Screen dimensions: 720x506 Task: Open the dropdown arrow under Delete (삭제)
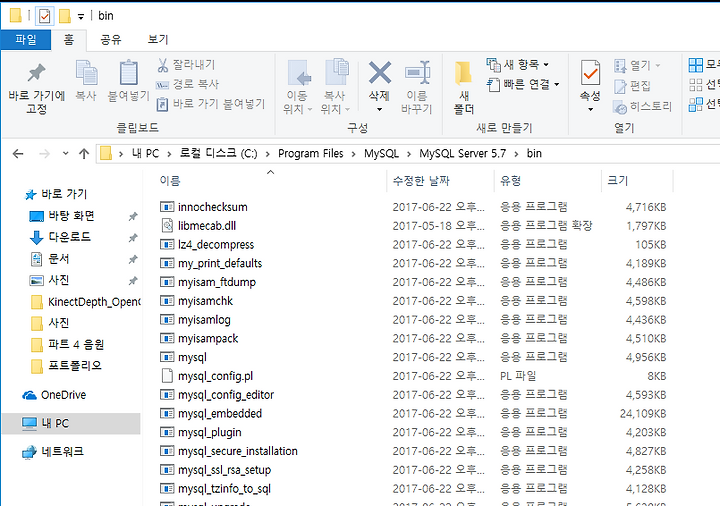pos(380,109)
